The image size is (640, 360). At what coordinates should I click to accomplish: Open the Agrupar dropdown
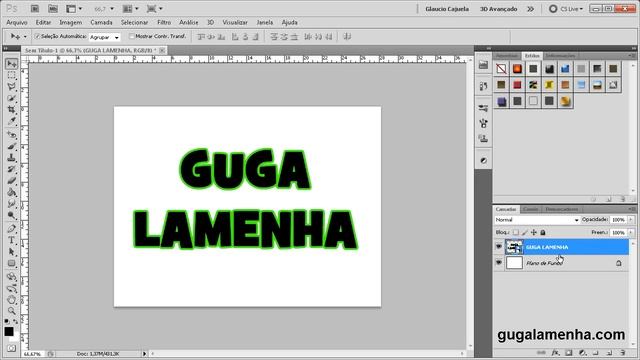[x=104, y=37]
